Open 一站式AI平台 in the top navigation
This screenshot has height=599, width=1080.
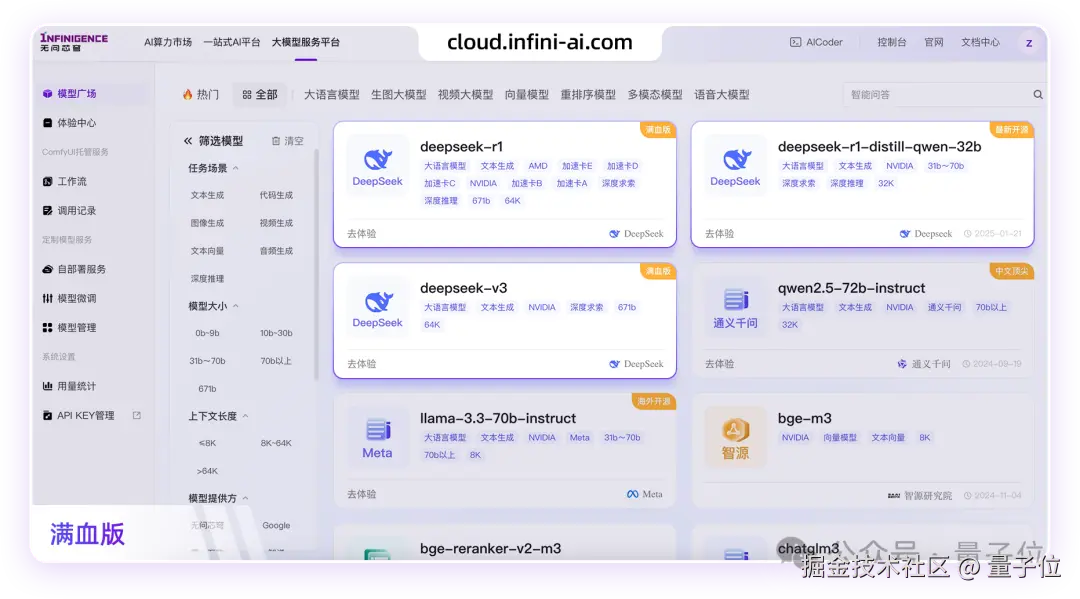(231, 42)
